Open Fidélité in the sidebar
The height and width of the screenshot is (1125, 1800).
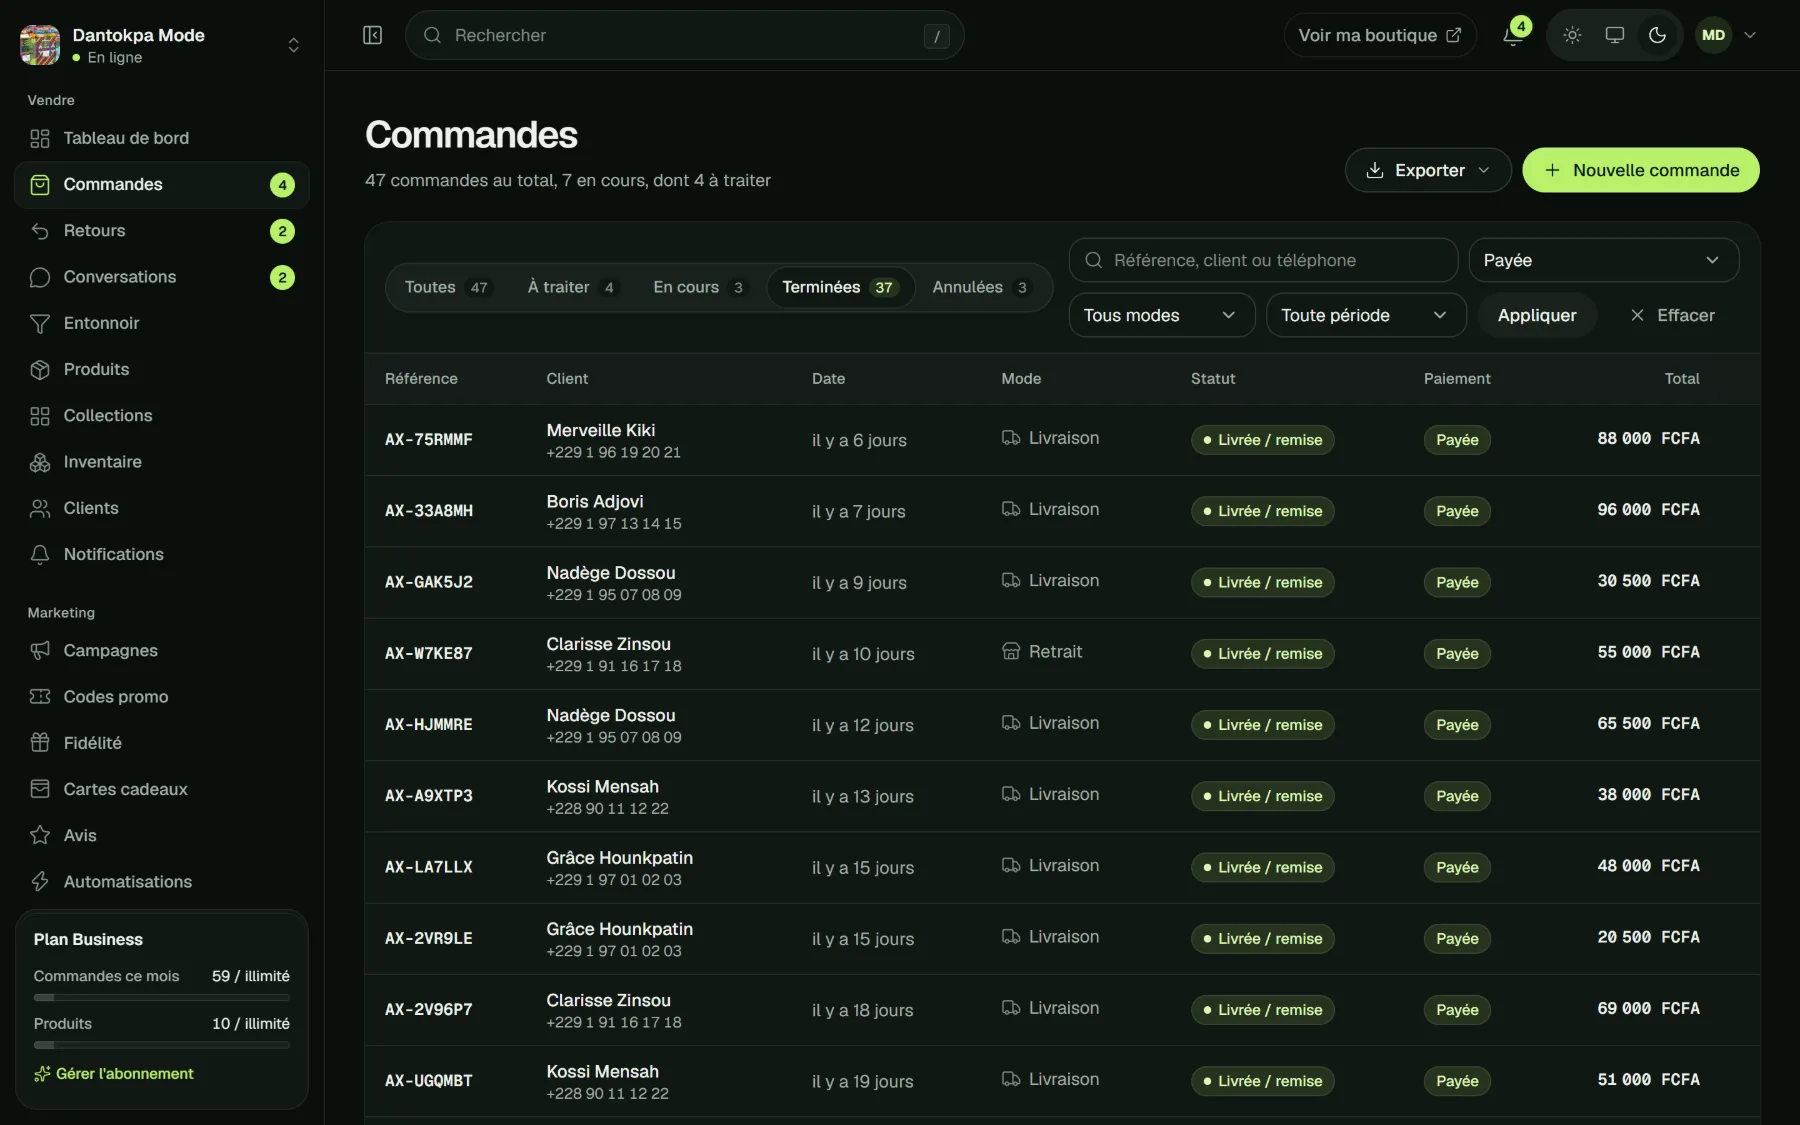[x=162, y=743]
